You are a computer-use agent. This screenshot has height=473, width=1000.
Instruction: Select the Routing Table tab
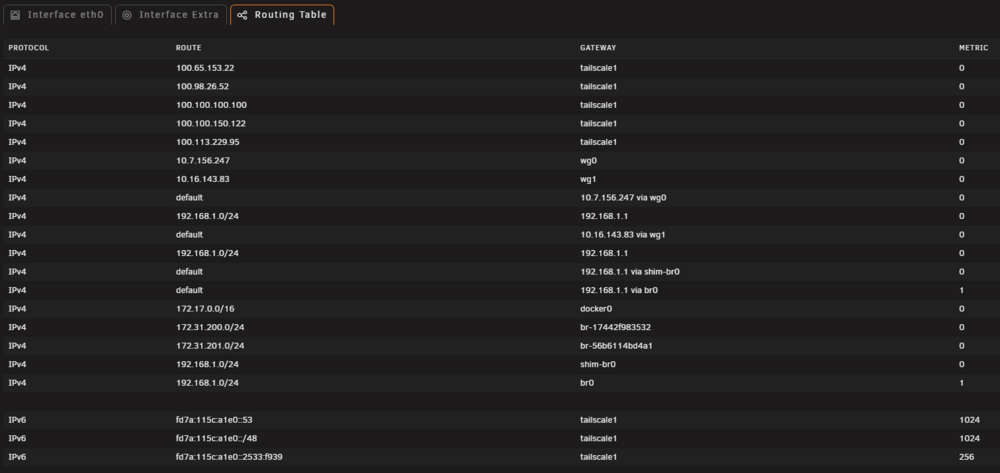click(x=282, y=15)
